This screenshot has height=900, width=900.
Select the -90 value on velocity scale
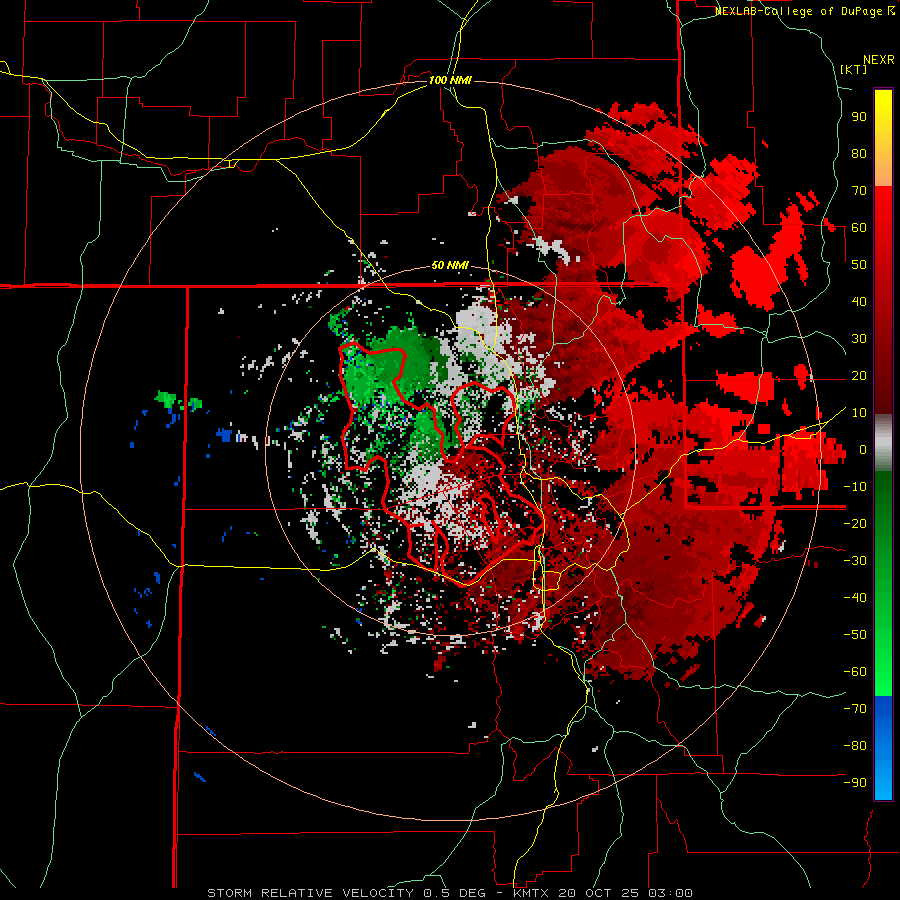coord(855,783)
